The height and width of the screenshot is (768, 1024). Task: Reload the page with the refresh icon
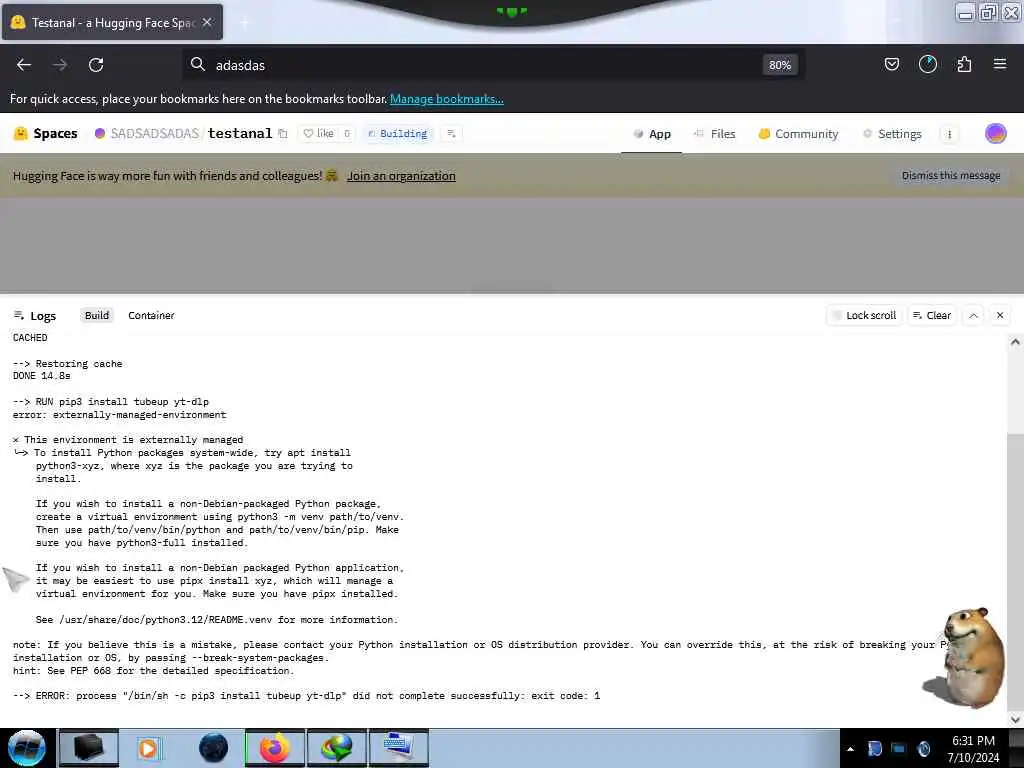[x=96, y=65]
